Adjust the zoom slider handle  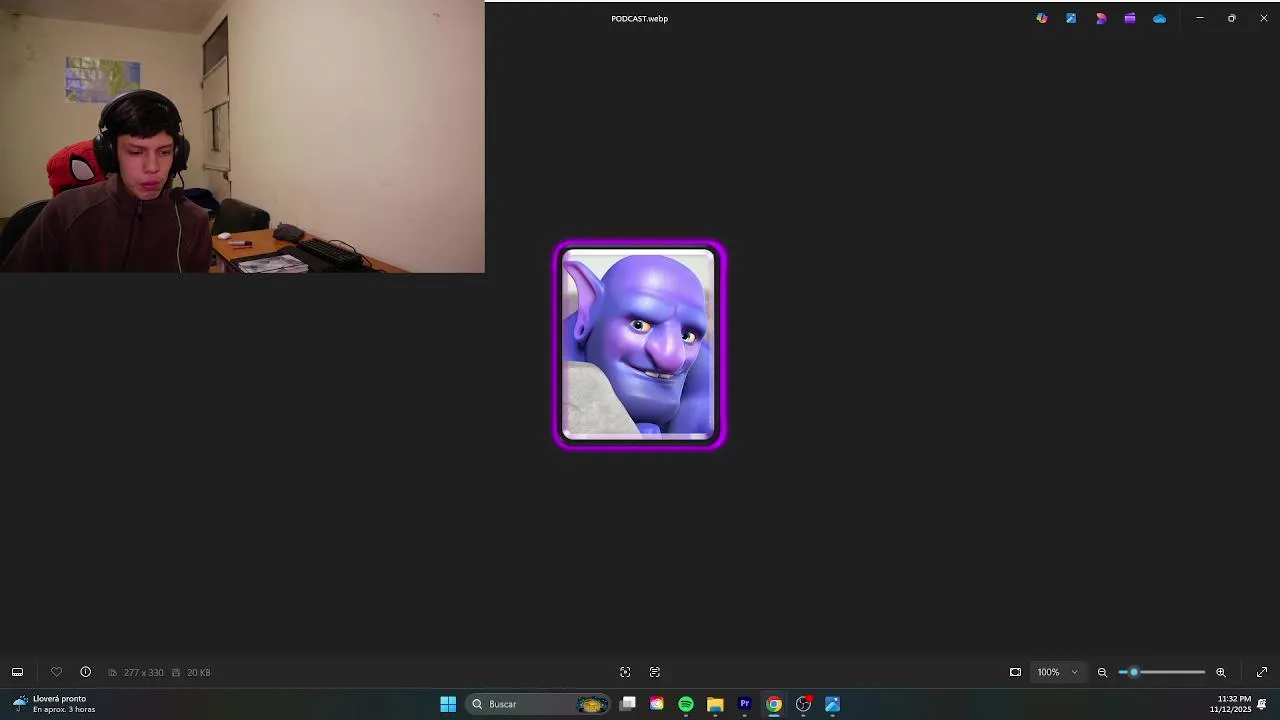click(1133, 672)
